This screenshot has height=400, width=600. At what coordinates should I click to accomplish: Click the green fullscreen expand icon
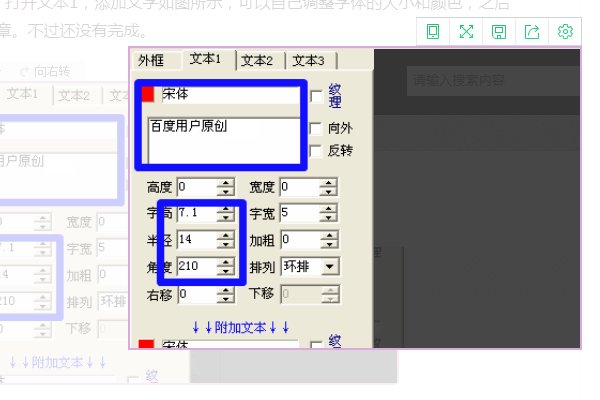click(466, 31)
